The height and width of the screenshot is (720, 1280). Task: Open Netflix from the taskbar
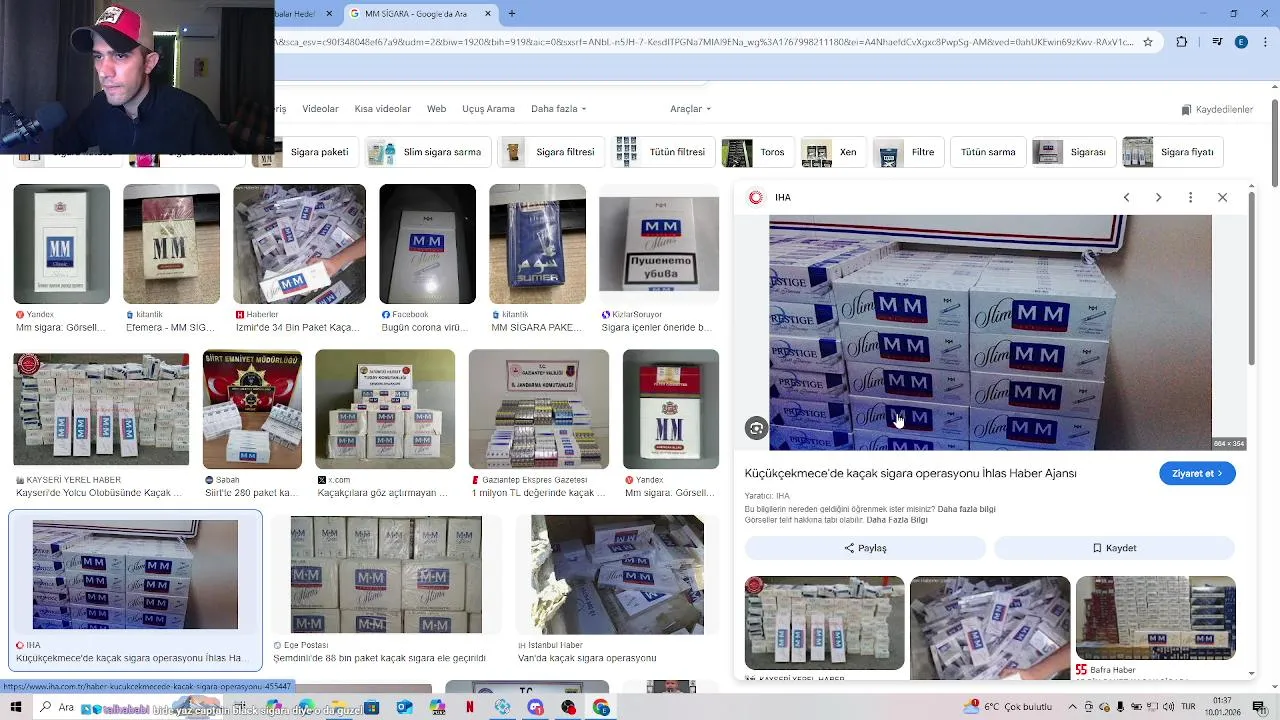[470, 707]
